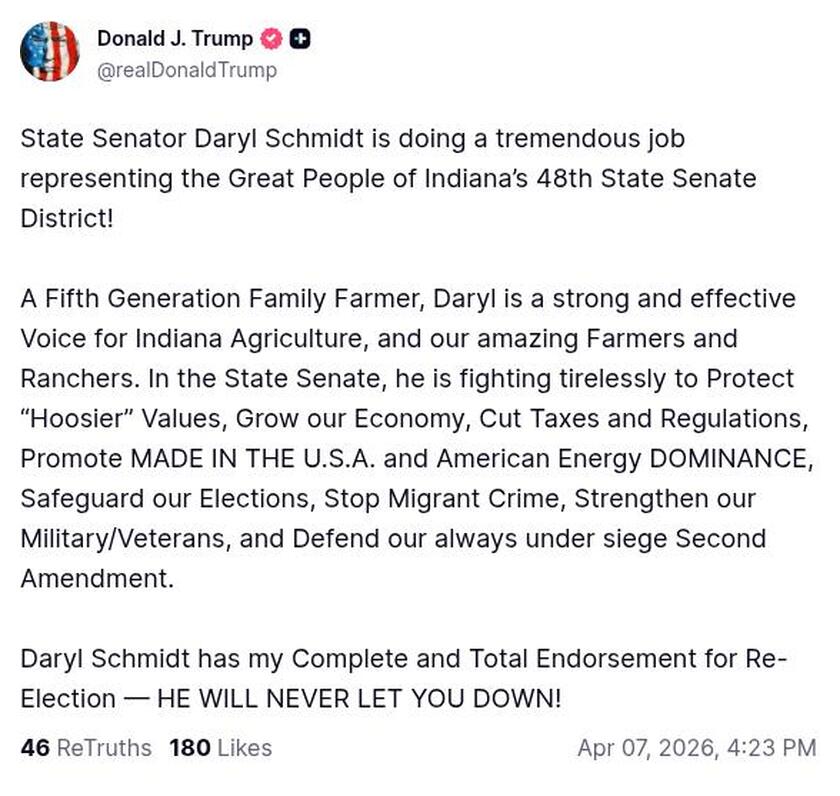
Task: Click "HE WILL NEVER LET YOU DOWN!" text
Action: pos(360,698)
